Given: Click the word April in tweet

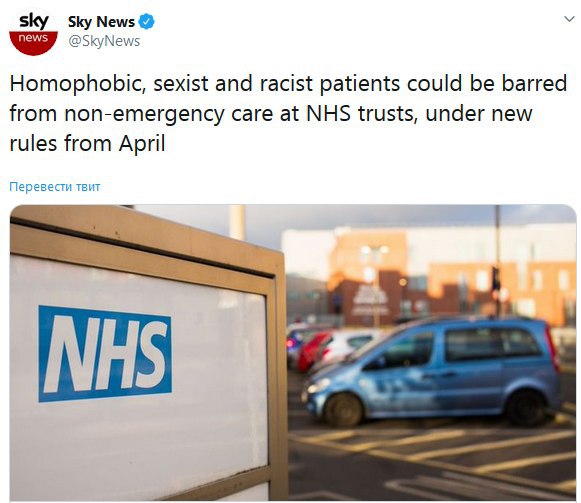Looking at the screenshot, I should [142, 144].
